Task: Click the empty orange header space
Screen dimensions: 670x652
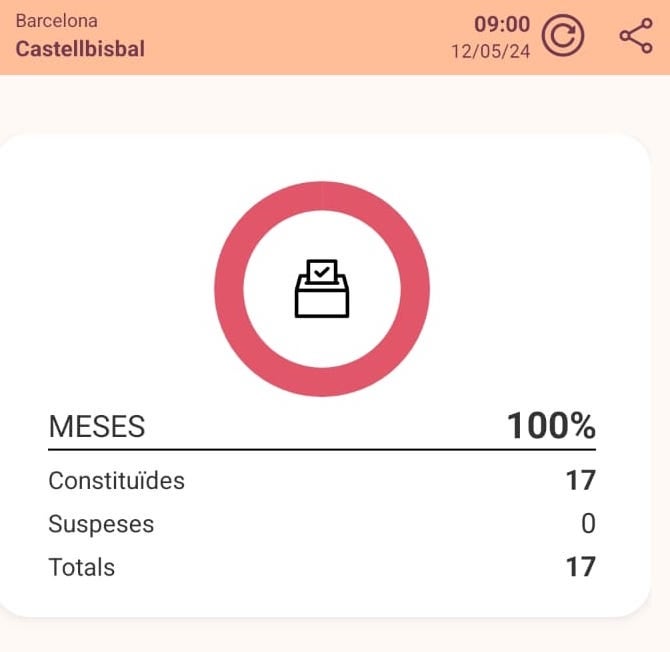Action: (300, 37)
